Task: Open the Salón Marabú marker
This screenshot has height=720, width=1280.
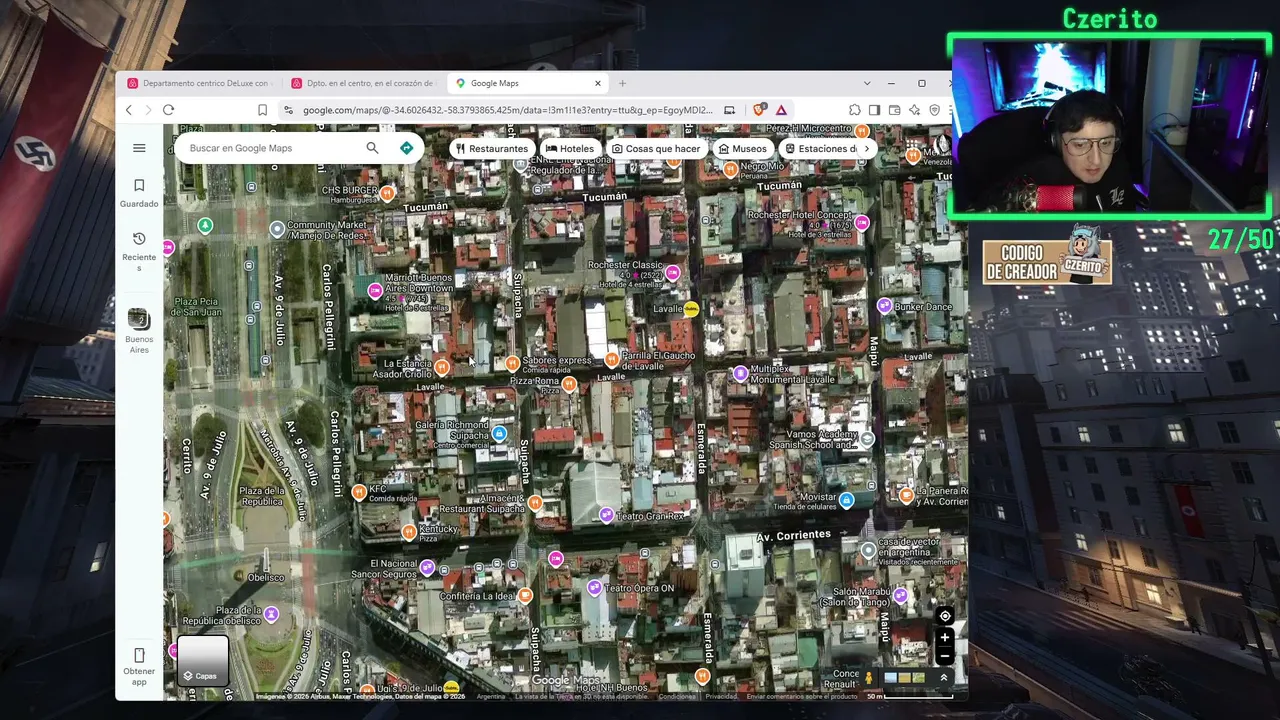Action: 900,595
